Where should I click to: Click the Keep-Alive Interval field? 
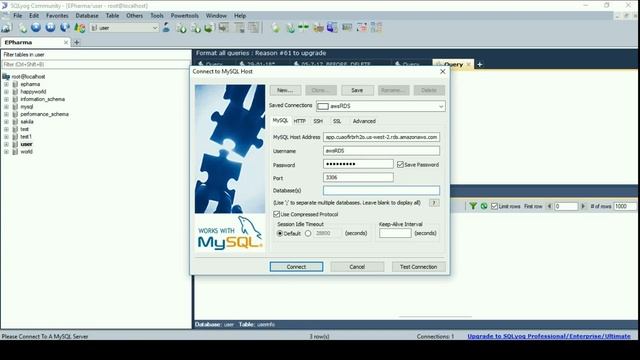pos(395,233)
